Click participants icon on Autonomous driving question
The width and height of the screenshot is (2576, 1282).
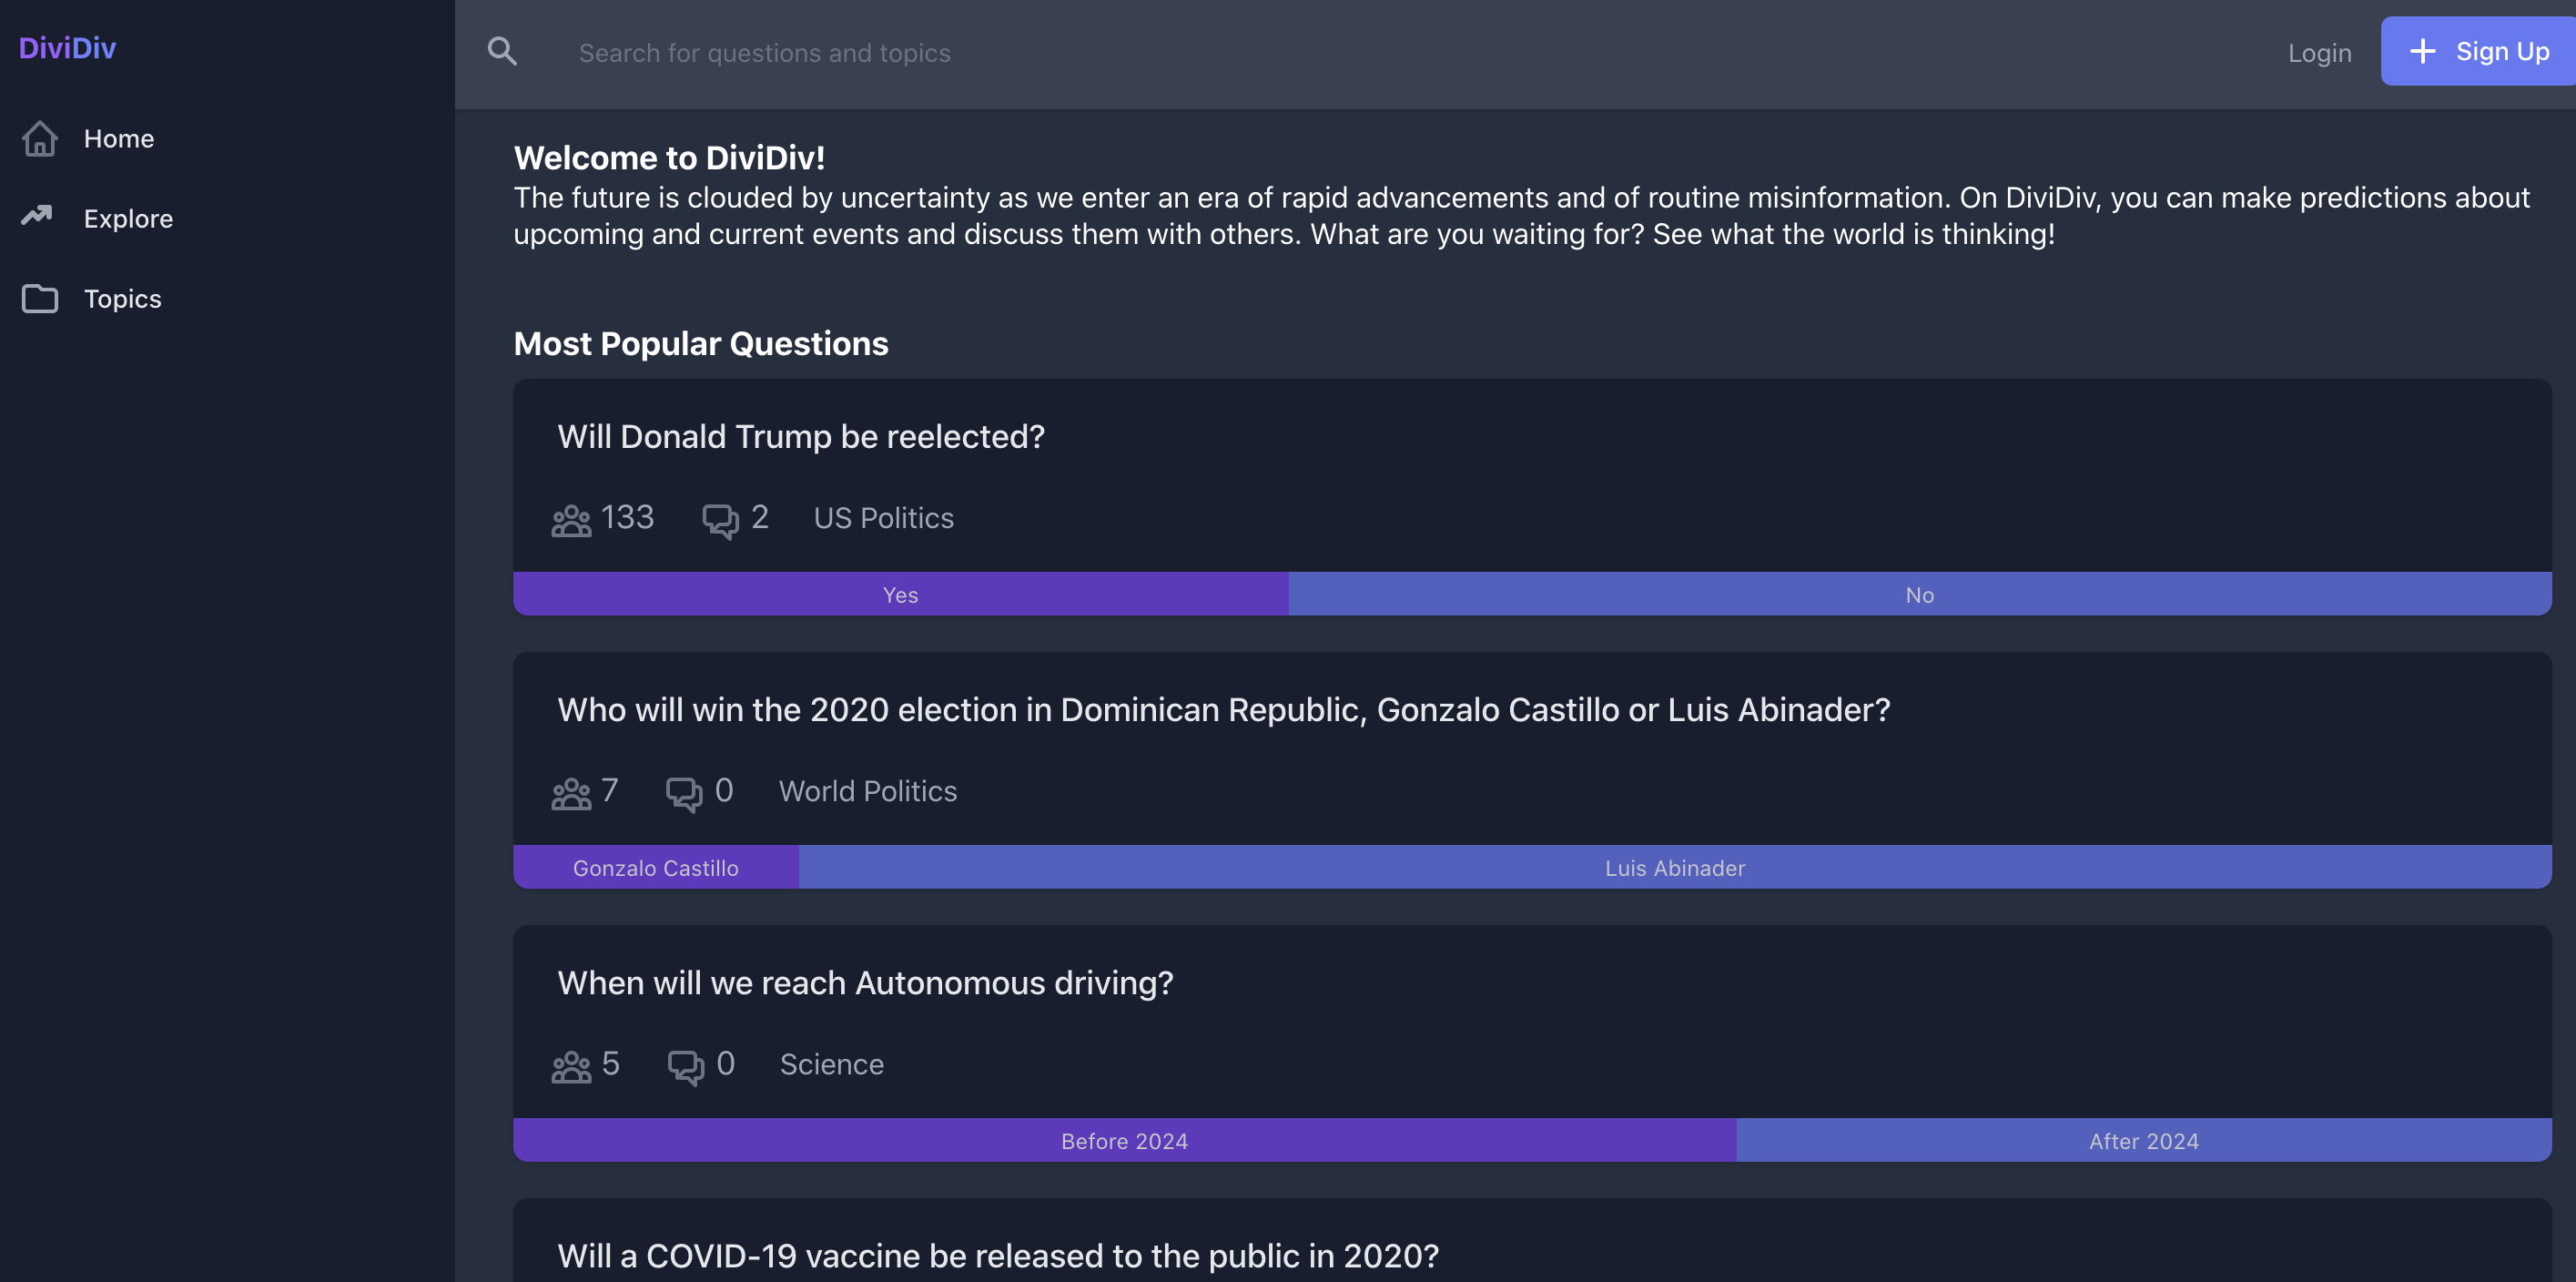[x=571, y=1066]
